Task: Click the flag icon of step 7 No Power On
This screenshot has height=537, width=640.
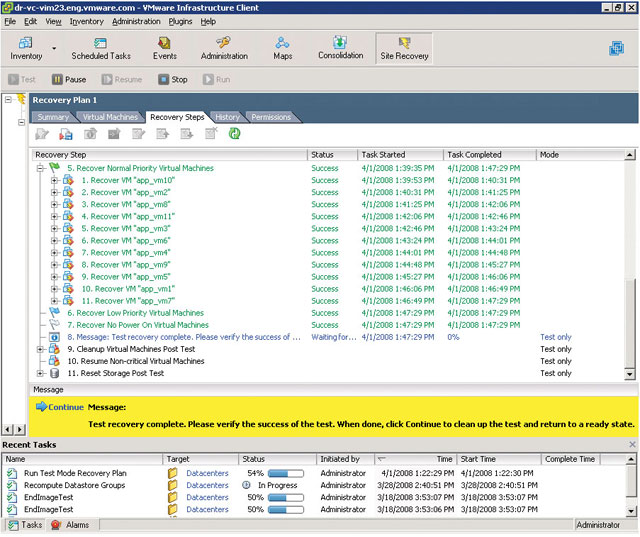Action: [x=54, y=325]
